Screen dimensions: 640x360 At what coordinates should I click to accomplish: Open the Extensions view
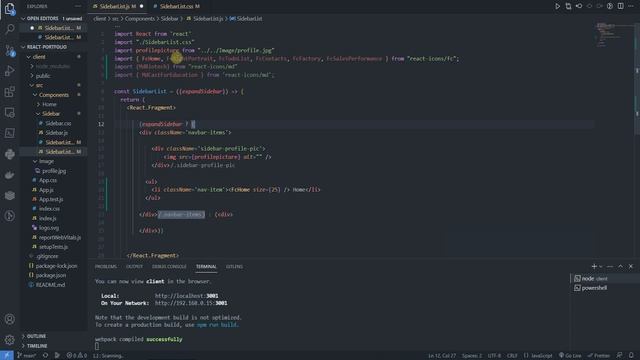pos(10,92)
